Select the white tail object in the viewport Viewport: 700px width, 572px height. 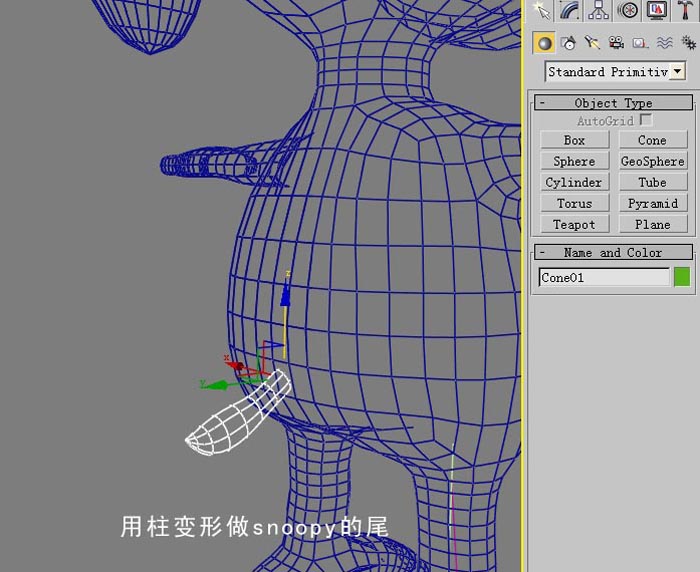(x=239, y=414)
